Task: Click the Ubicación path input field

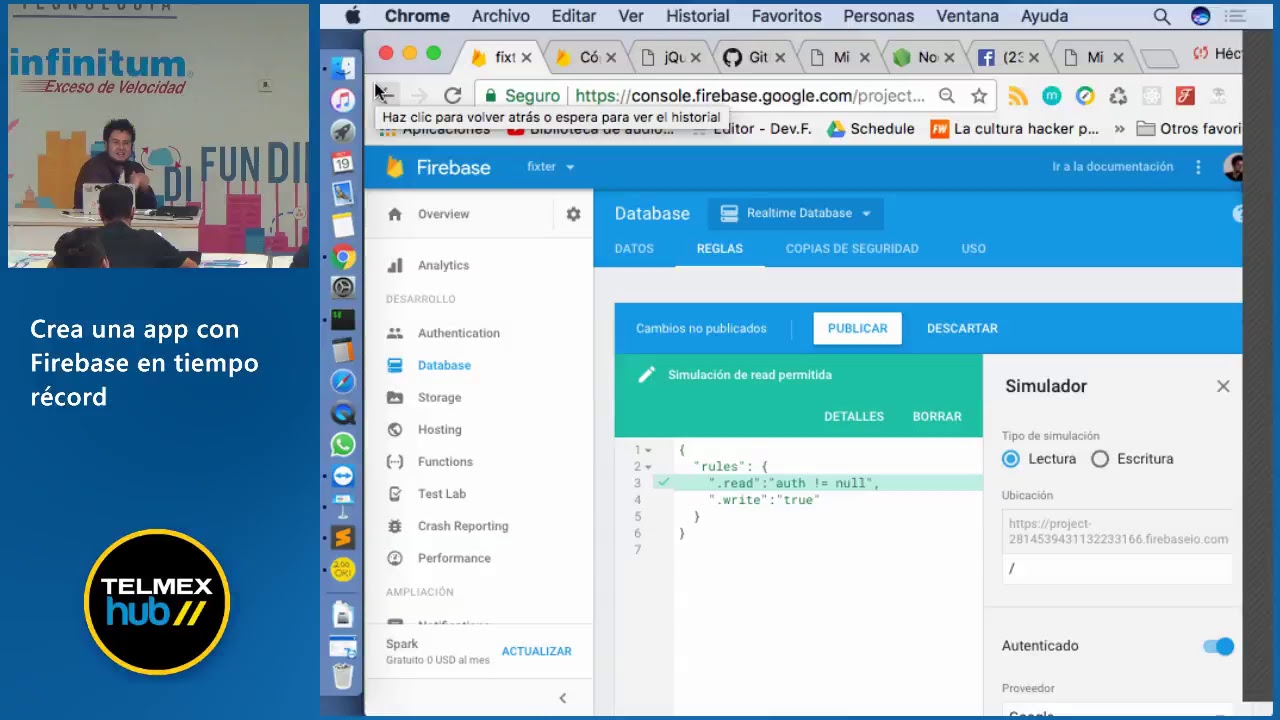Action: [1117, 568]
